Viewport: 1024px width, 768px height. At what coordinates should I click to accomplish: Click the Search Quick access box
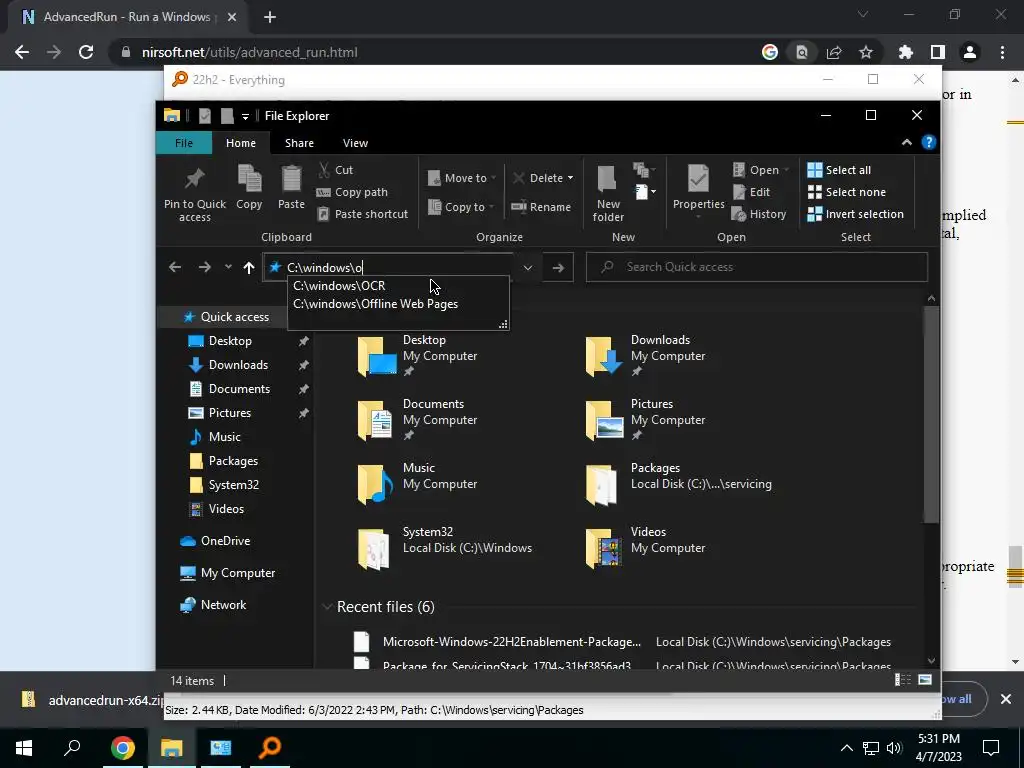click(x=757, y=267)
